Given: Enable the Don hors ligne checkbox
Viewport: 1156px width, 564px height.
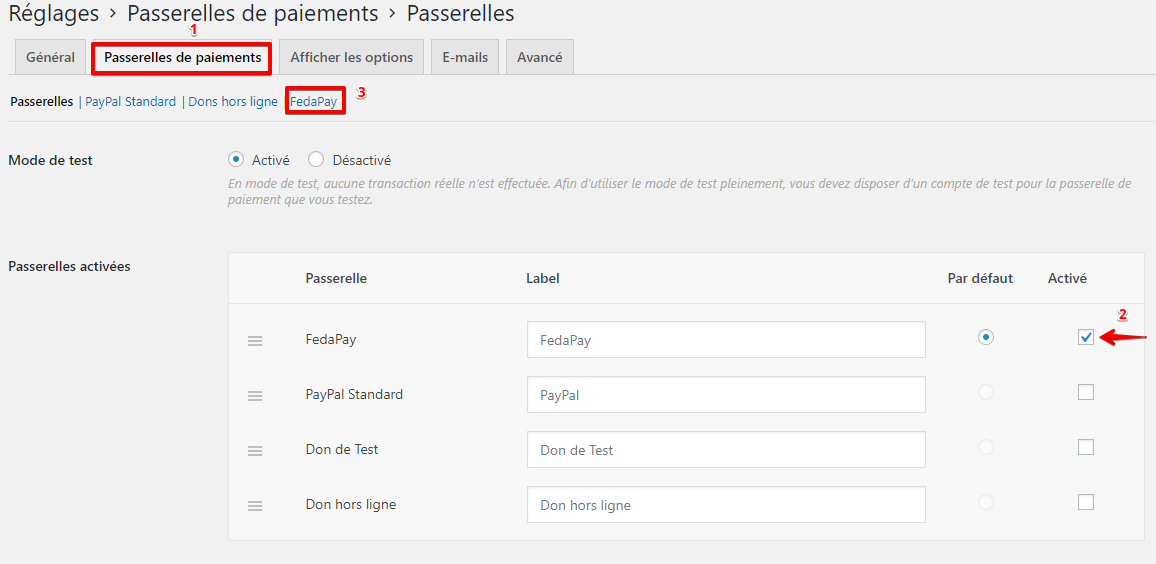Looking at the screenshot, I should pos(1086,502).
